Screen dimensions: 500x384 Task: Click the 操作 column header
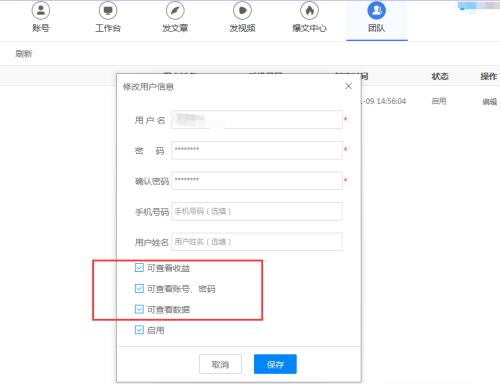(489, 76)
